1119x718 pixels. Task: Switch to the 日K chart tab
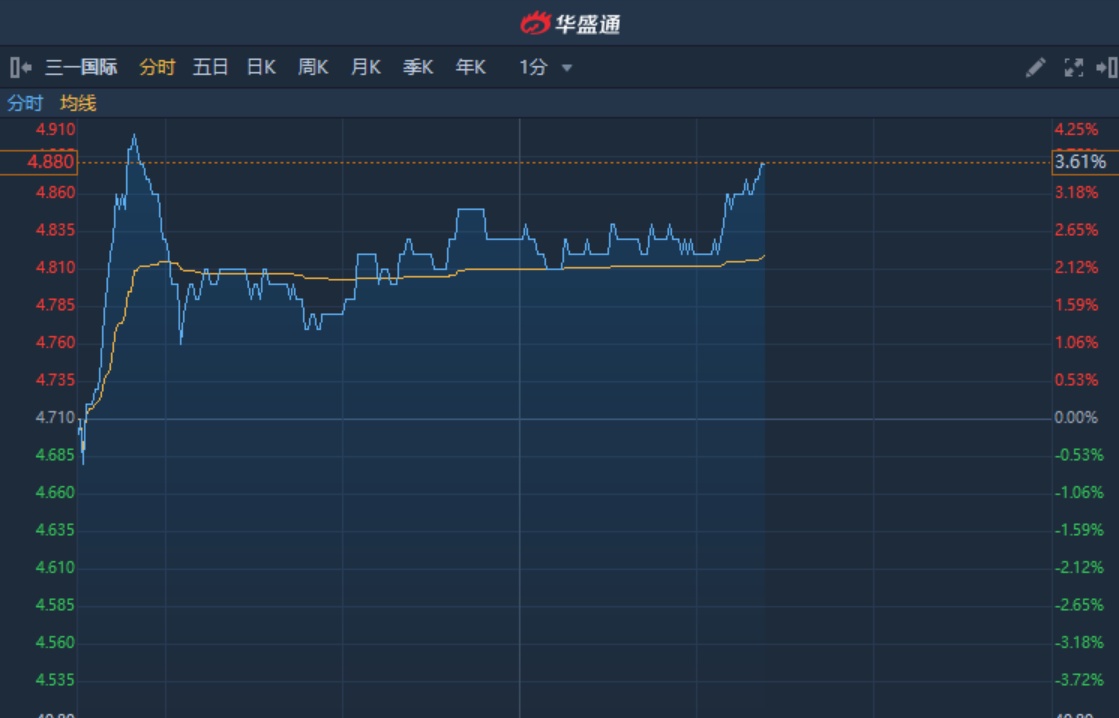point(261,68)
